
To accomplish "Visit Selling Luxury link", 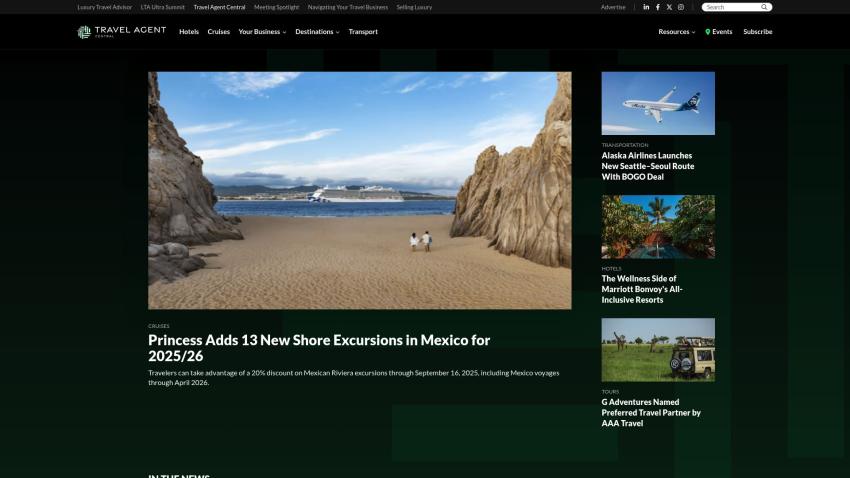I will pyautogui.click(x=414, y=7).
